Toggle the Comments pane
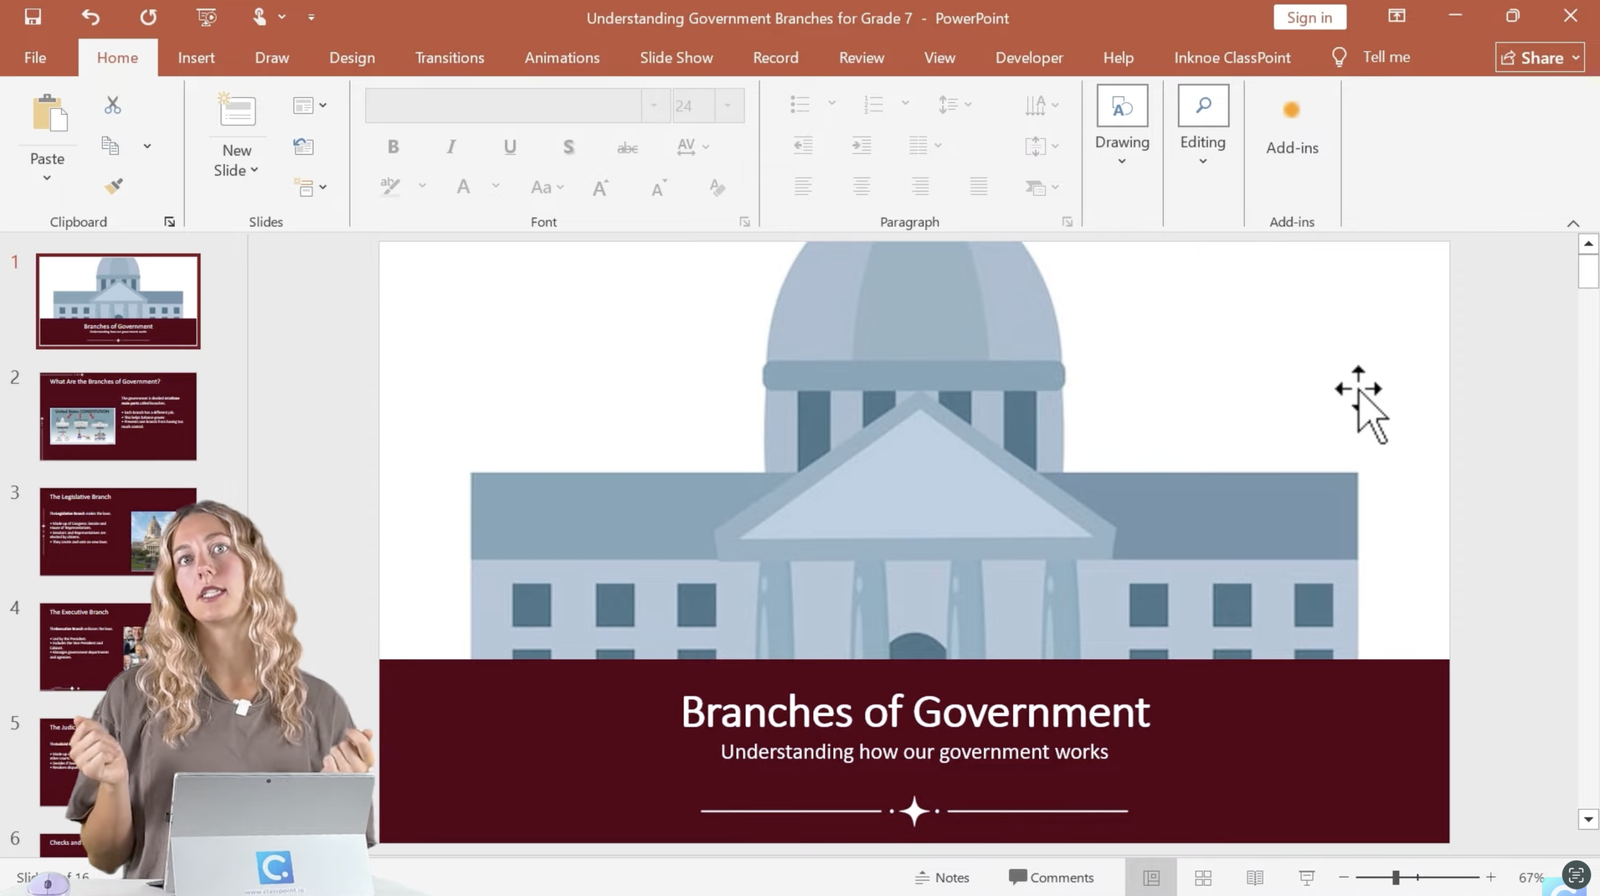The width and height of the screenshot is (1600, 896). [x=1051, y=877]
